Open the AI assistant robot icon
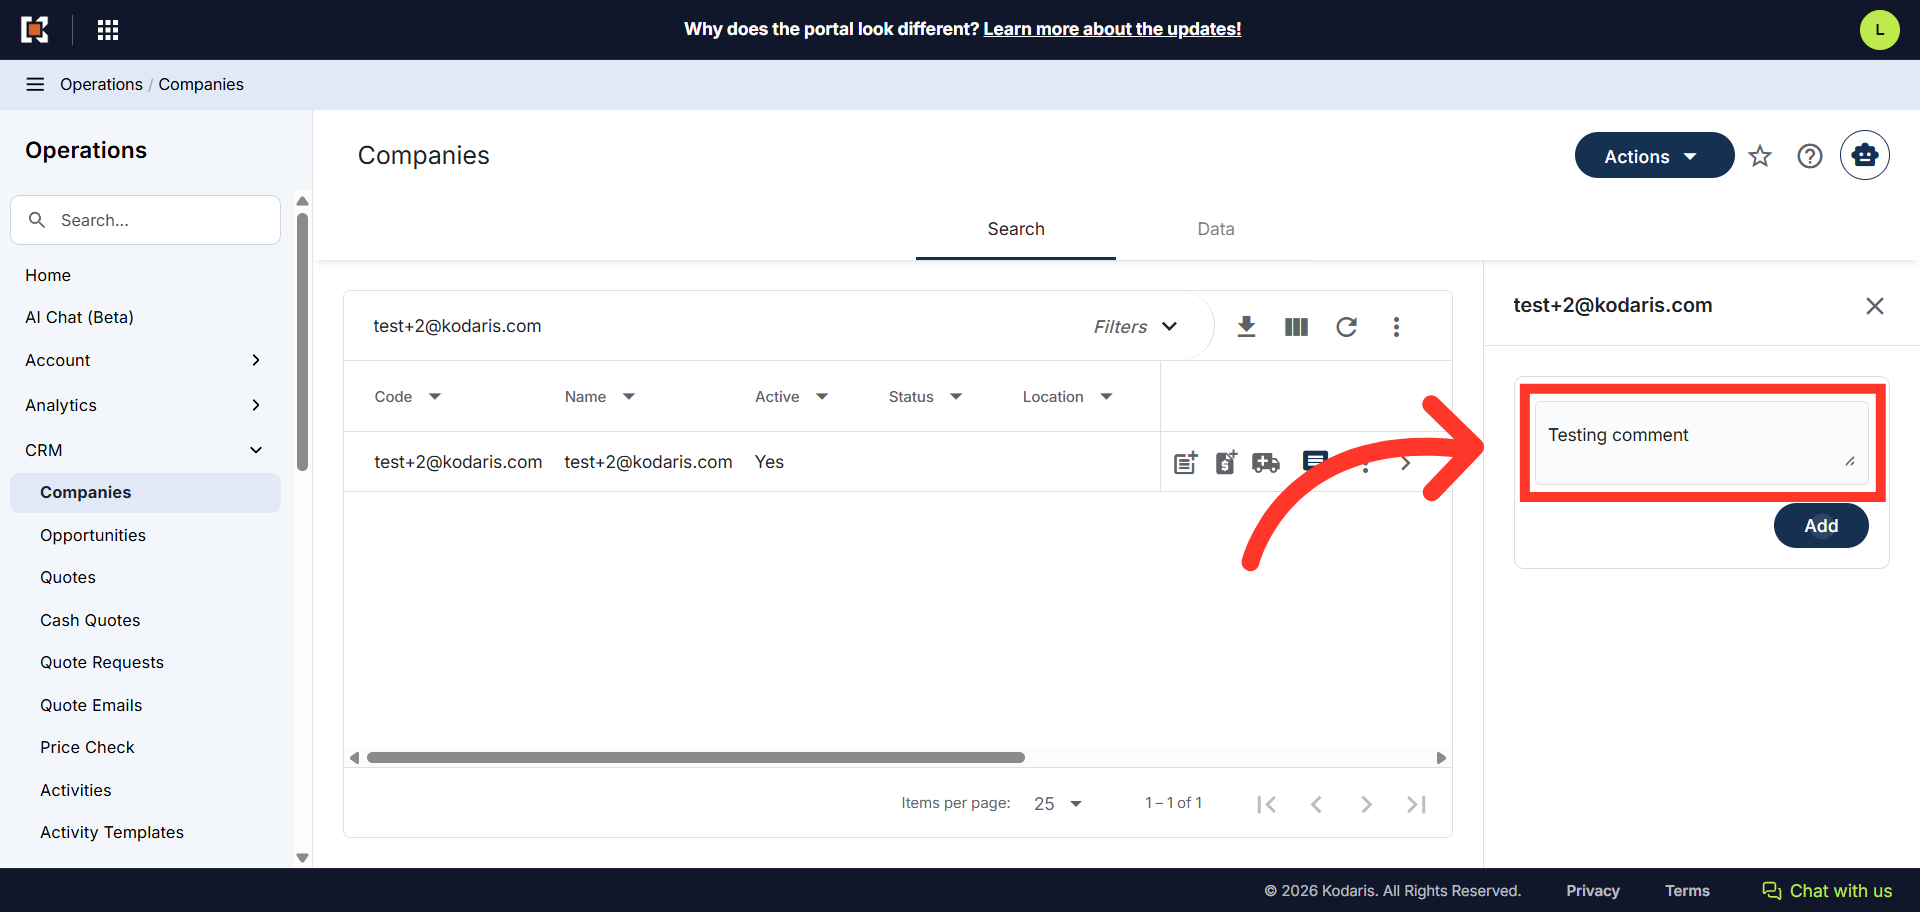This screenshot has height=912, width=1920. [x=1865, y=155]
